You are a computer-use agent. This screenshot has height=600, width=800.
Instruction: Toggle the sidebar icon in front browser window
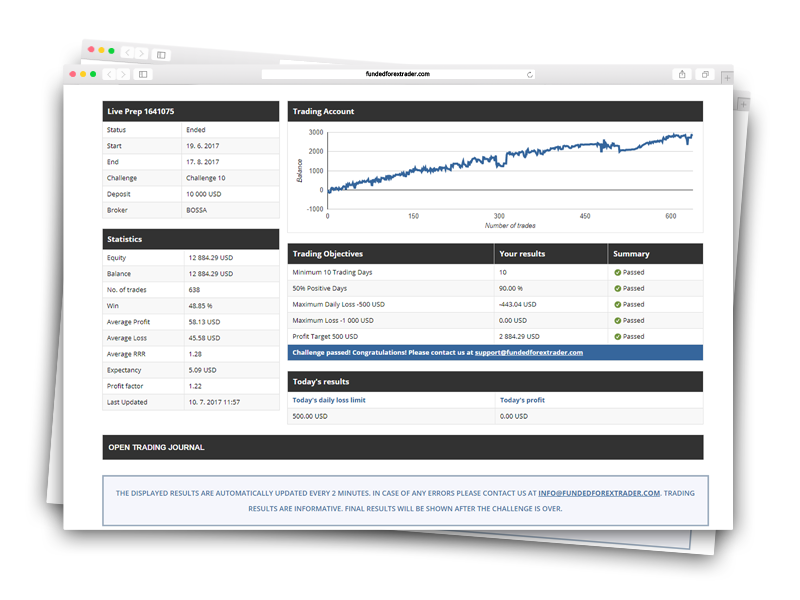pos(143,74)
